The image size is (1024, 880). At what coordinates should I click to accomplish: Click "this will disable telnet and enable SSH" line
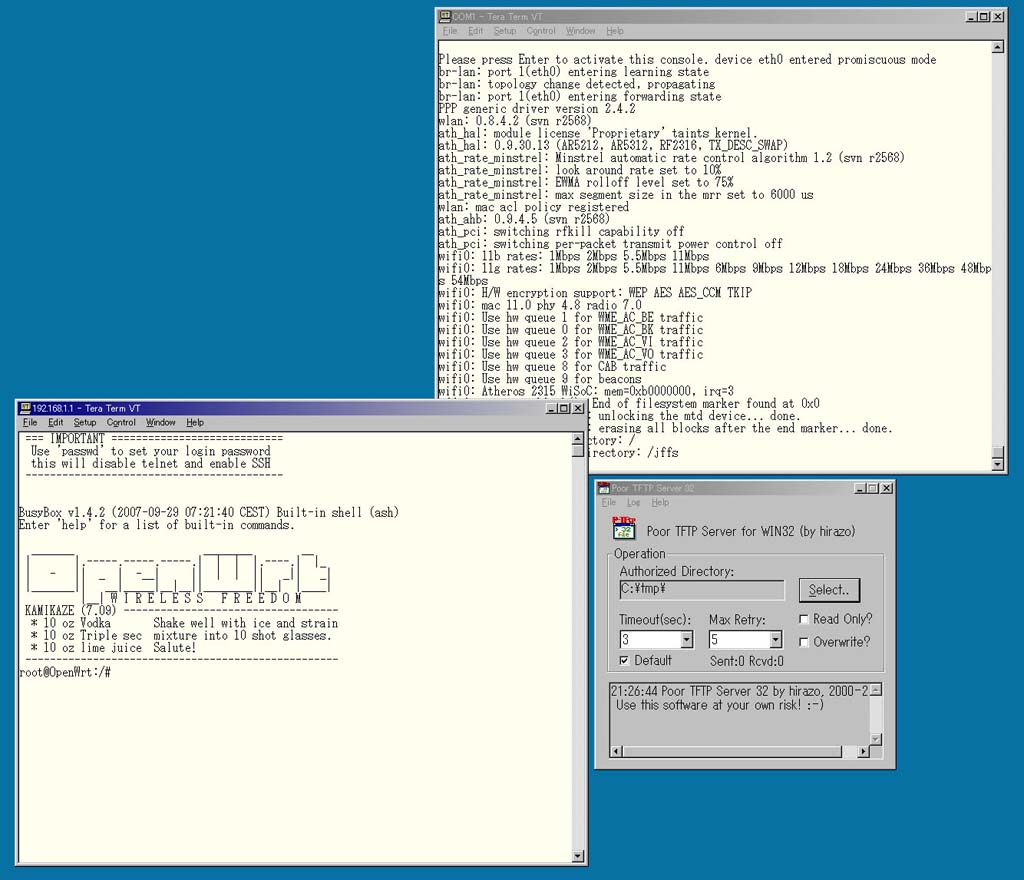coord(150,464)
